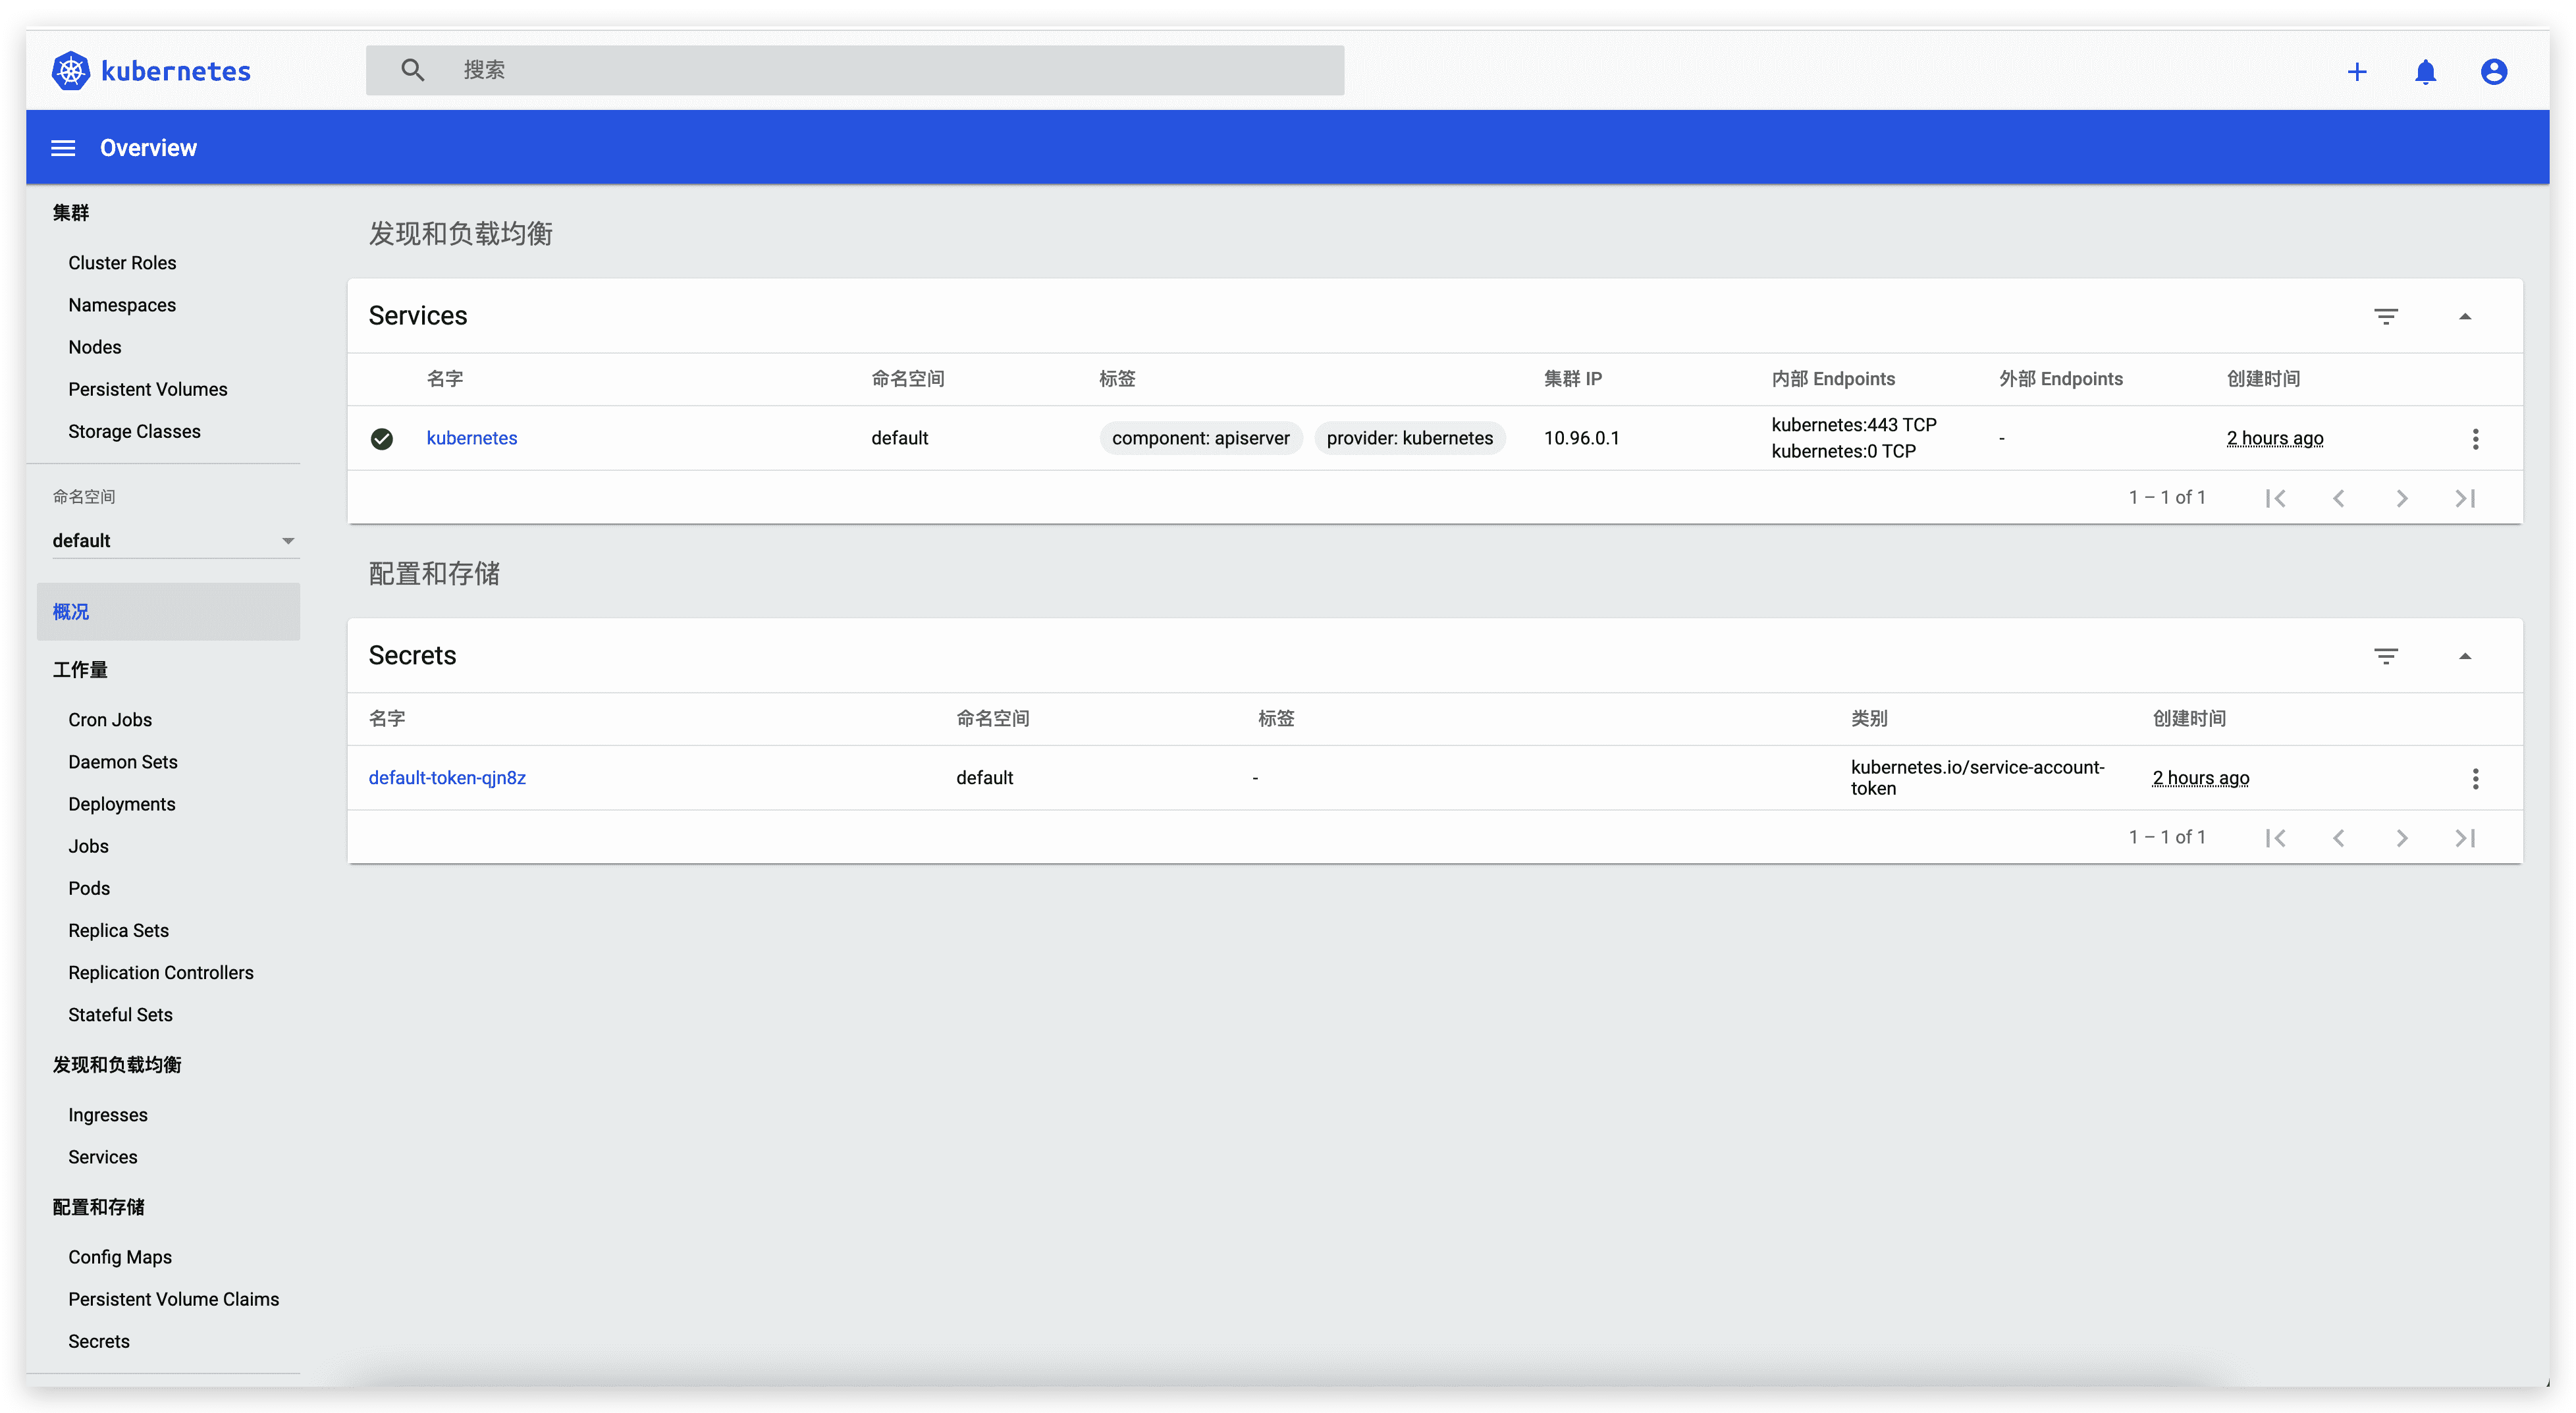Go to Nodes in cluster section

click(95, 347)
